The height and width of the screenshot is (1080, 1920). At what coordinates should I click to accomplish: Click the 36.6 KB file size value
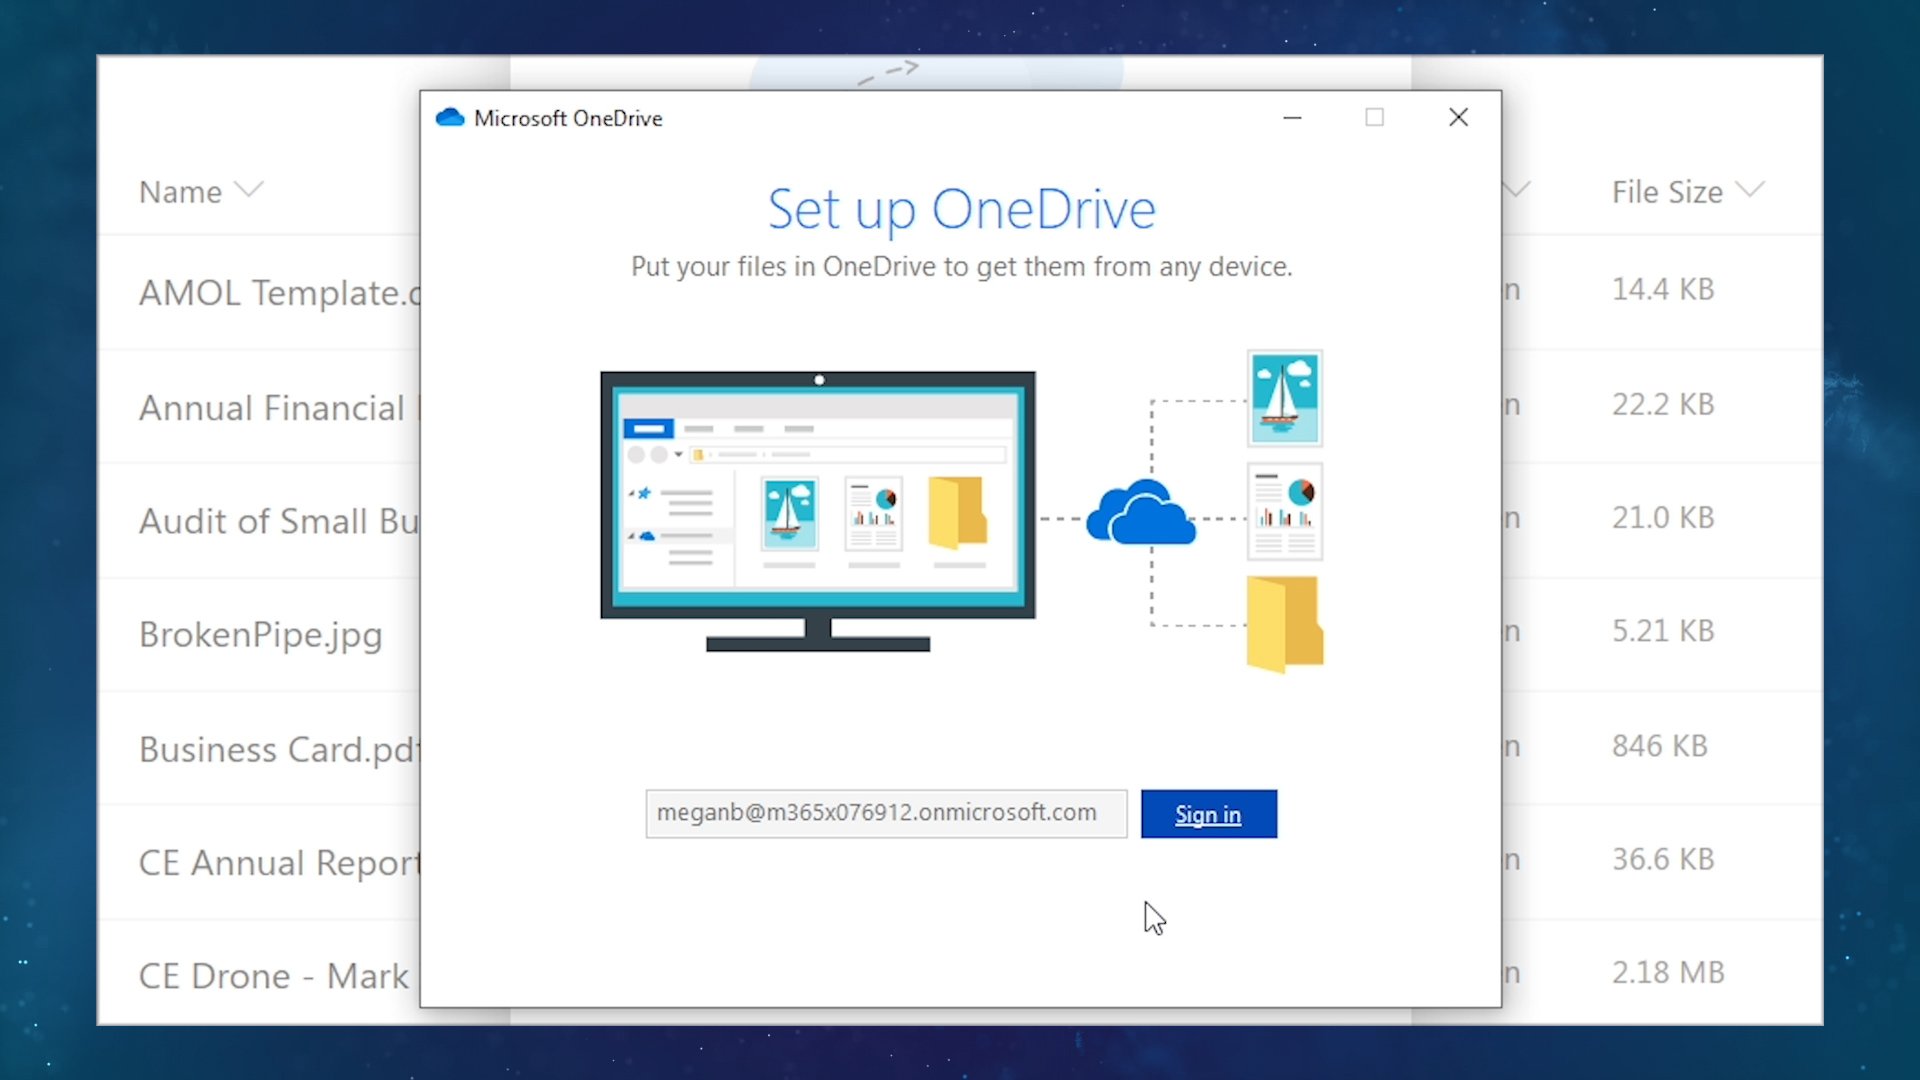[1663, 859]
